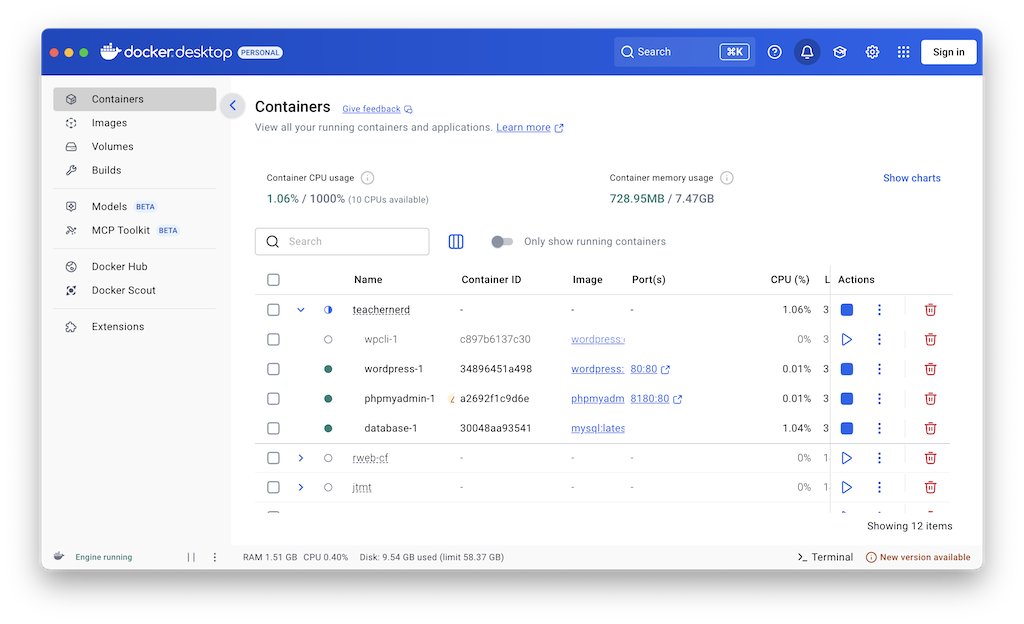Open the manage columns icon
The width and height of the screenshot is (1024, 624).
[456, 242]
